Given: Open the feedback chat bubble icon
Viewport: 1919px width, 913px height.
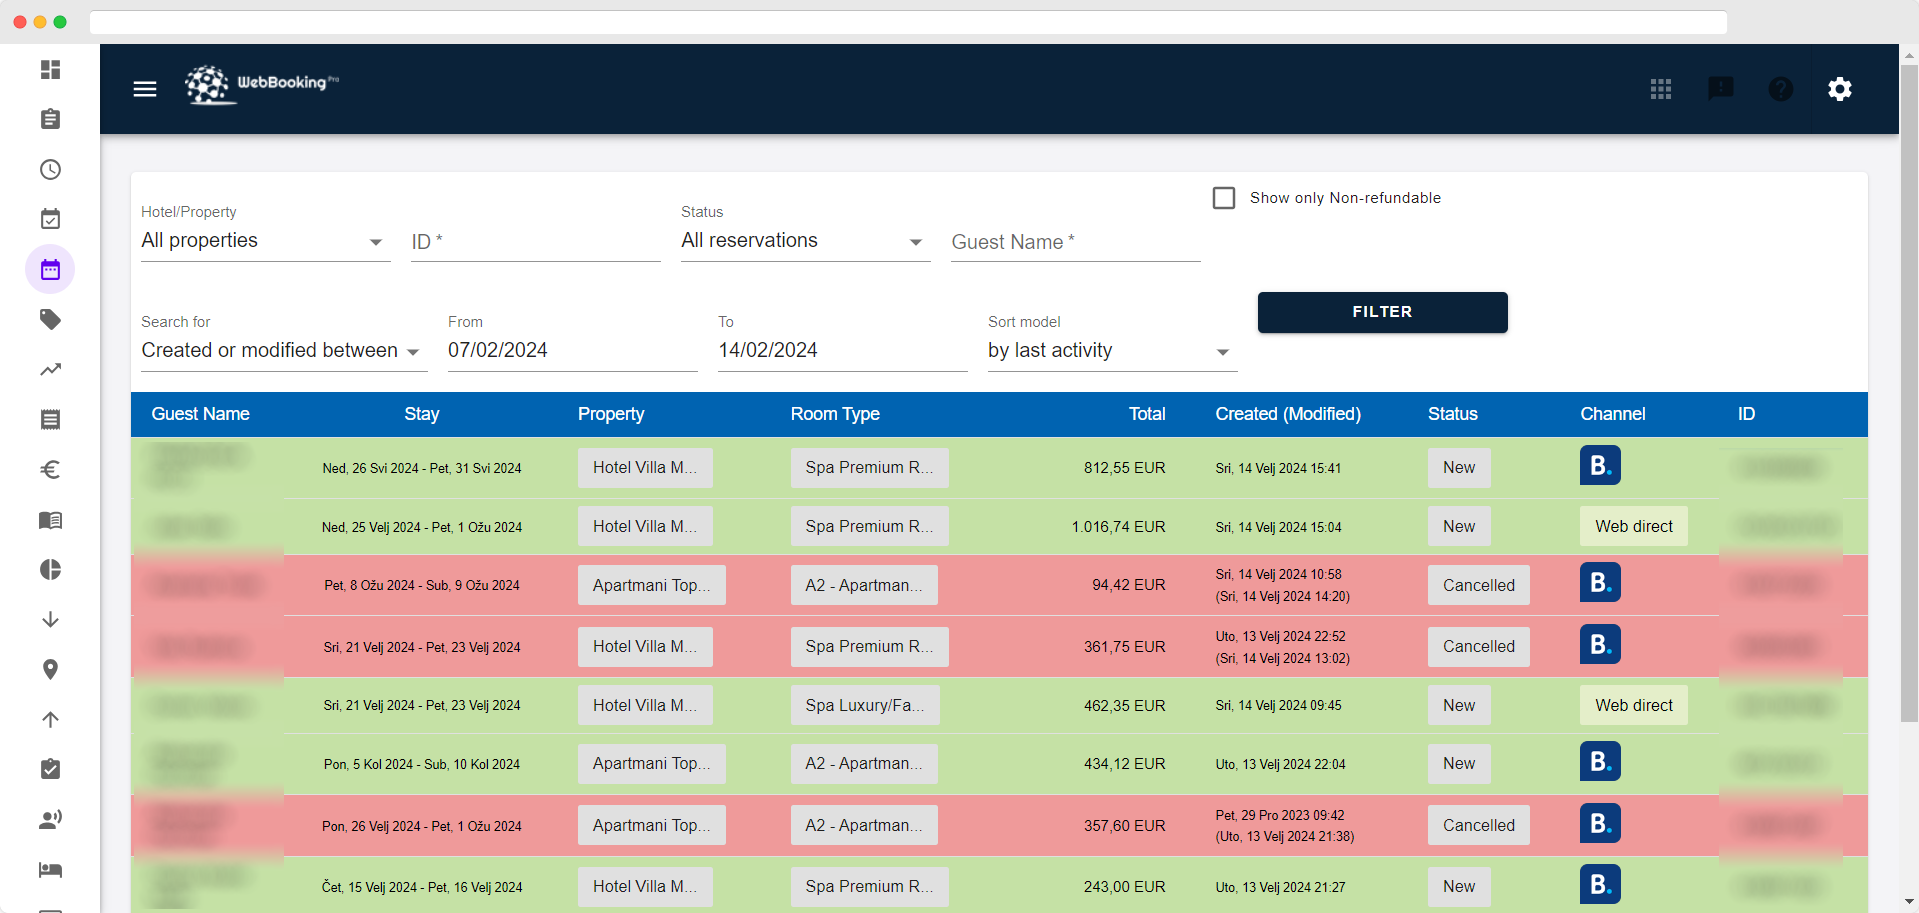Looking at the screenshot, I should [1720, 89].
